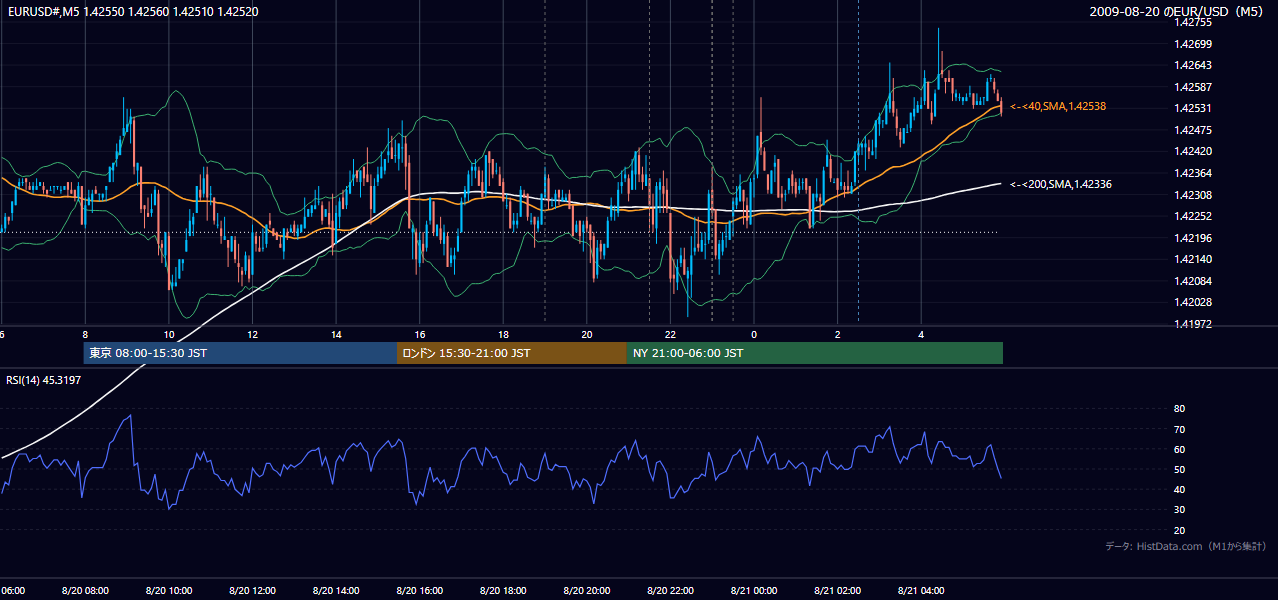This screenshot has width=1278, height=600.
Task: Click the 8/20 22:00 time axis label
Action: coord(670,591)
